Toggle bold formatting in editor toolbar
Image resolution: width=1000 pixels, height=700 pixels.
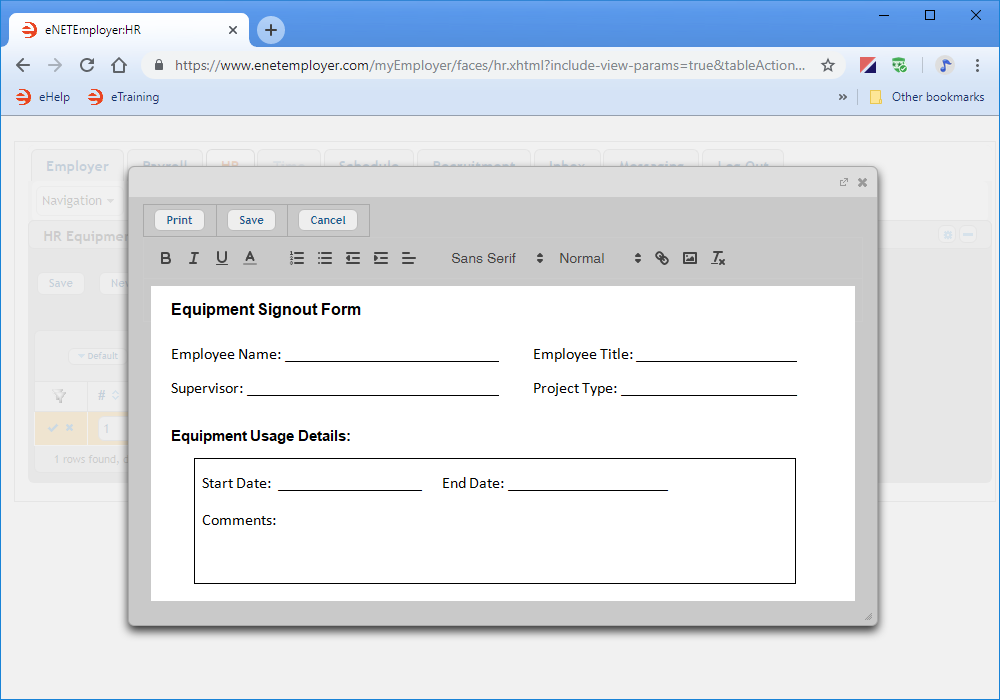[x=166, y=258]
